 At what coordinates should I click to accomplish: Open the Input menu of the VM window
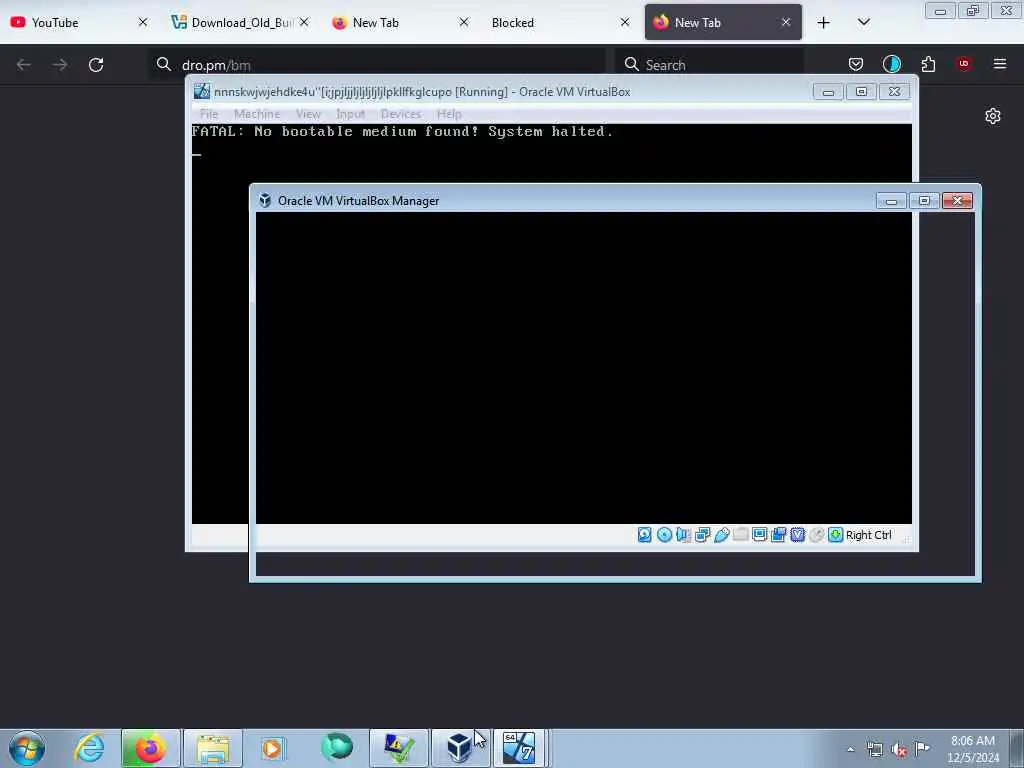point(351,114)
